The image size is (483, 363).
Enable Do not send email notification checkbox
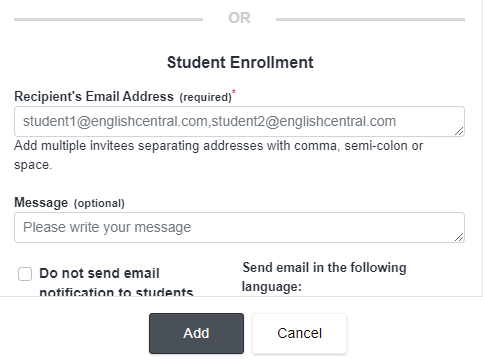25,274
